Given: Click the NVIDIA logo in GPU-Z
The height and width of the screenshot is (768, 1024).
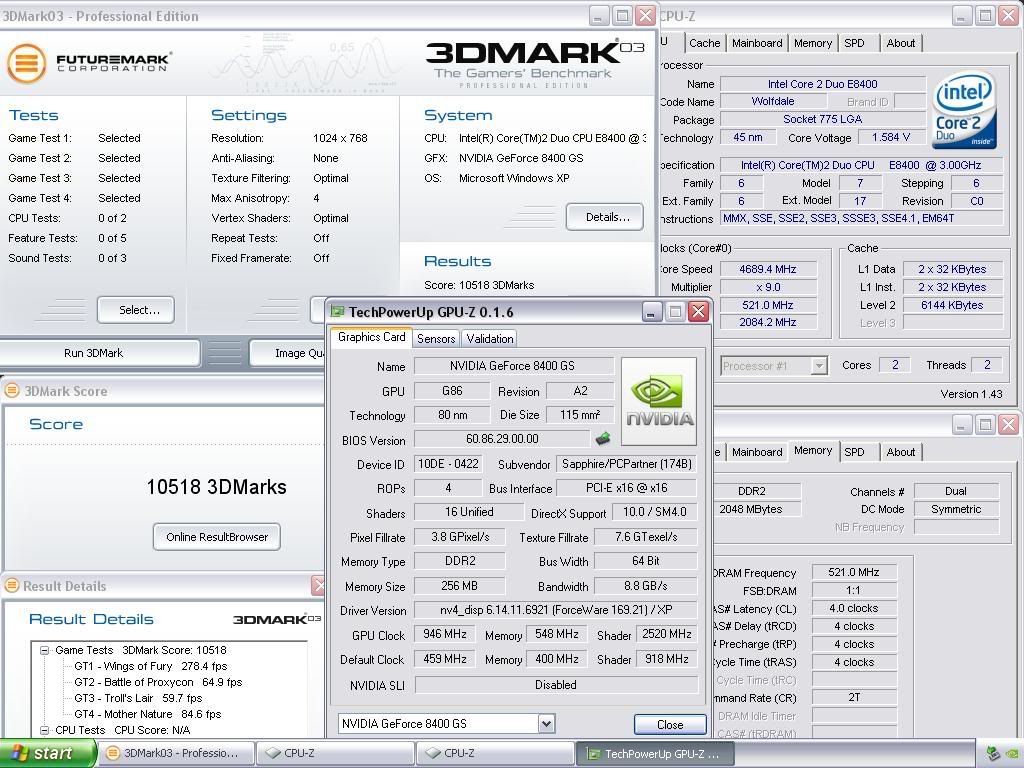Looking at the screenshot, I should tap(659, 401).
